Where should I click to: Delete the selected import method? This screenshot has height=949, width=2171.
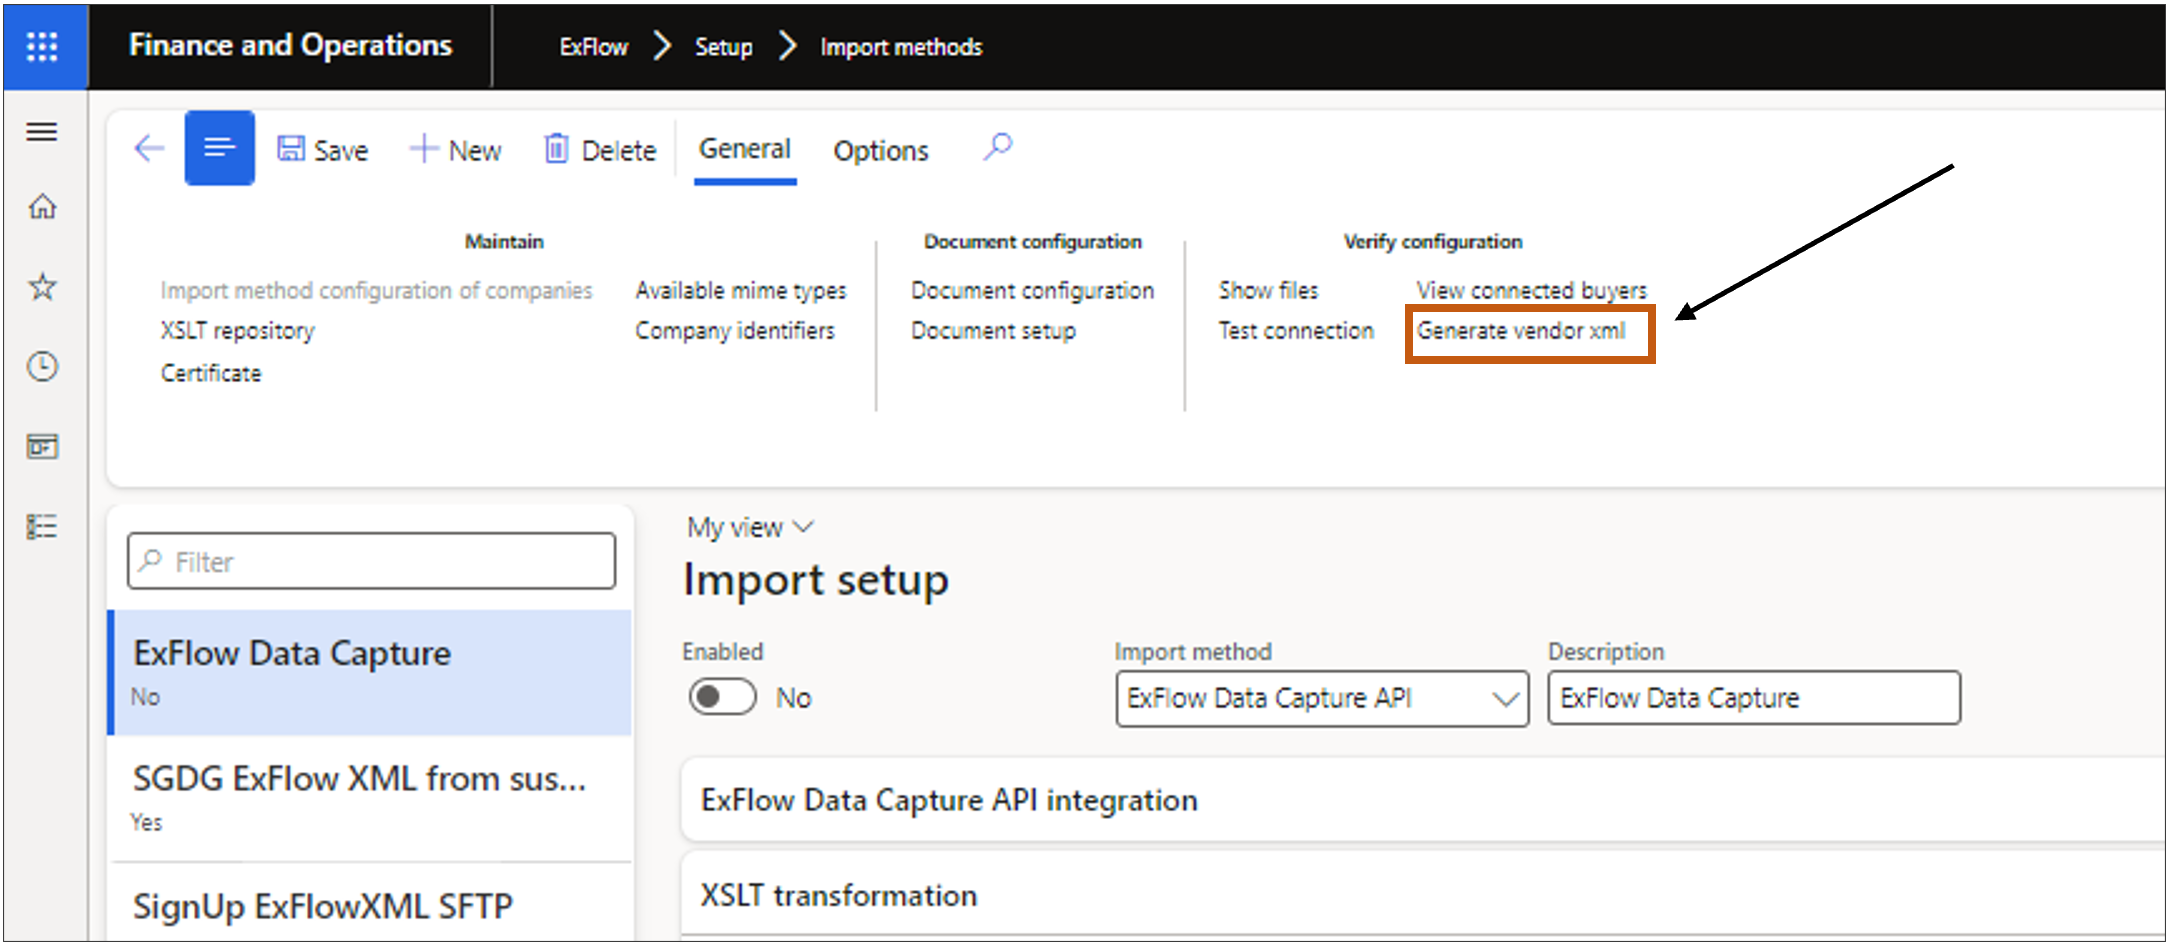(x=600, y=150)
